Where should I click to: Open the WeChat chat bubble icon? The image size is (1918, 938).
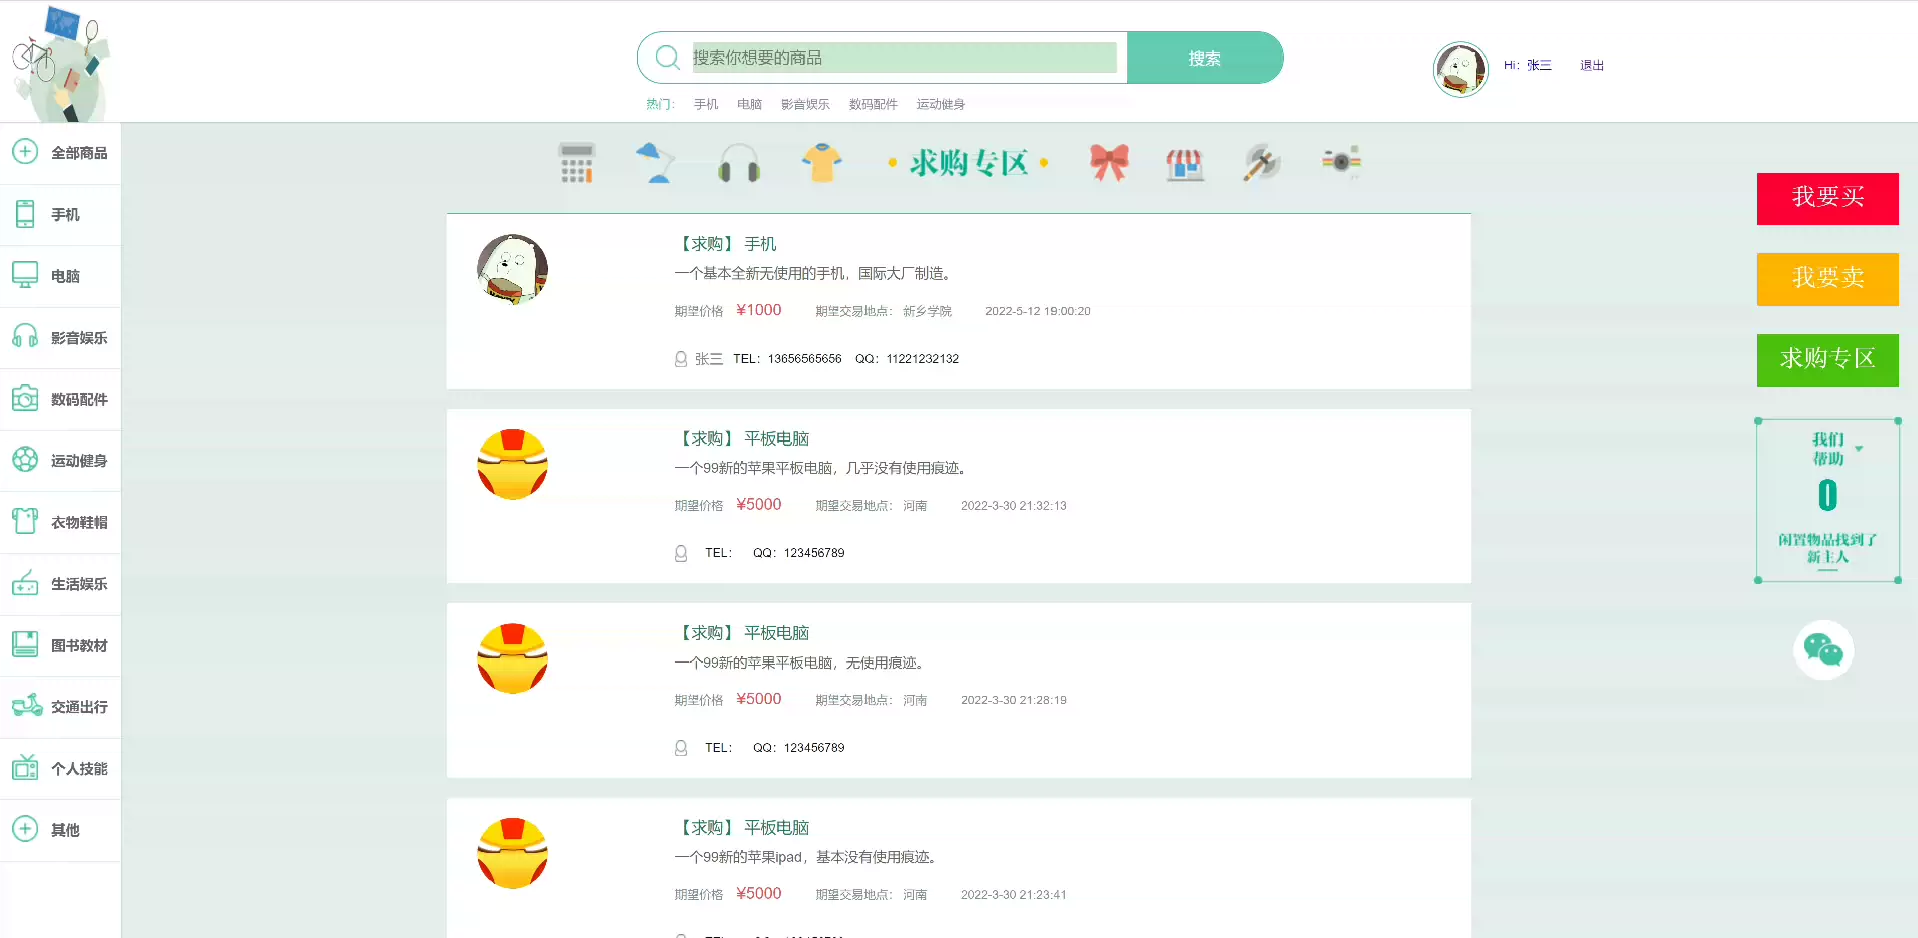click(1823, 650)
